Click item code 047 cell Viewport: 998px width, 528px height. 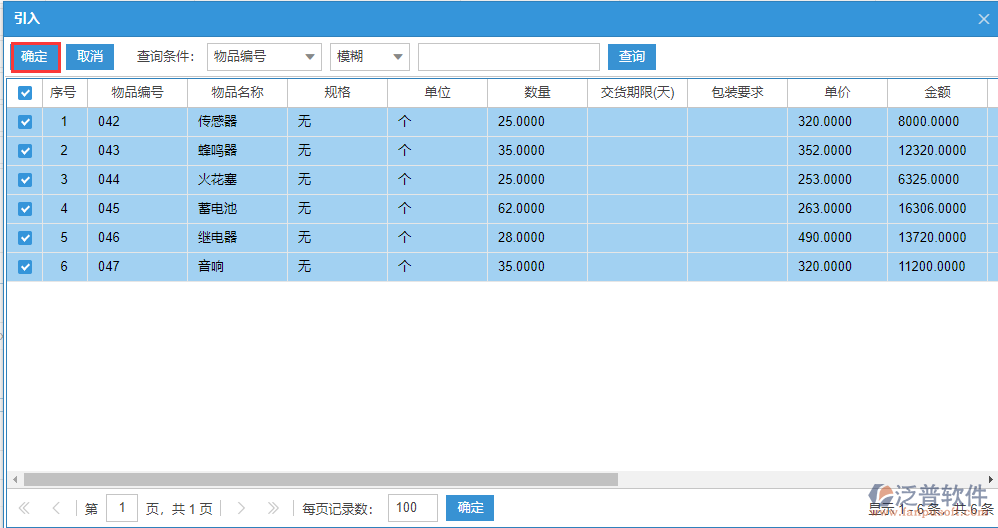click(x=137, y=267)
